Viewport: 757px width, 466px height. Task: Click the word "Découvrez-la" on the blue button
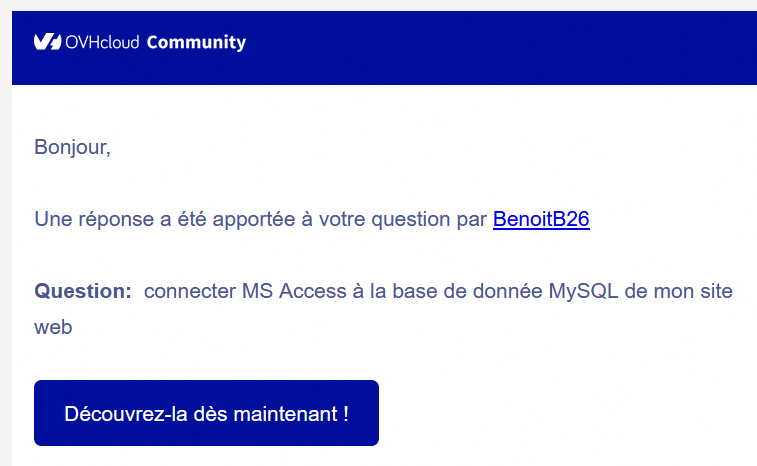click(114, 414)
